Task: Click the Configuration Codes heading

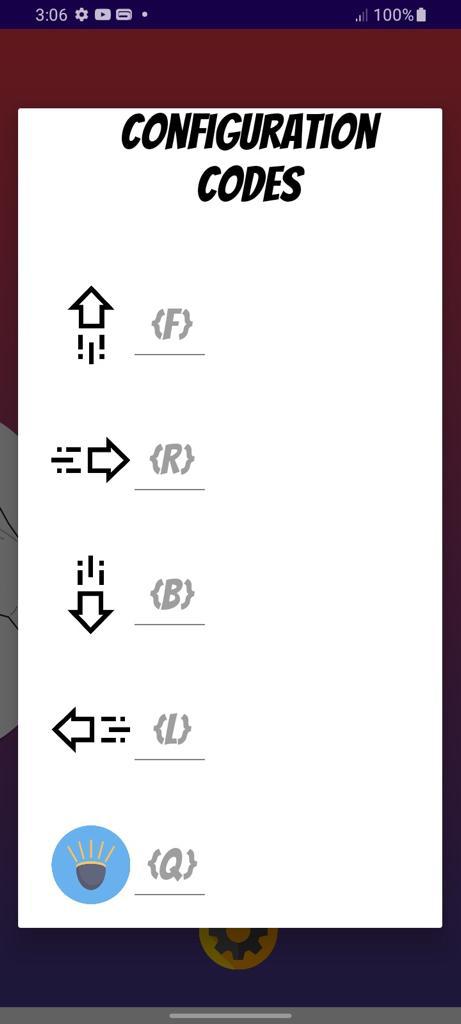Action: click(x=251, y=158)
